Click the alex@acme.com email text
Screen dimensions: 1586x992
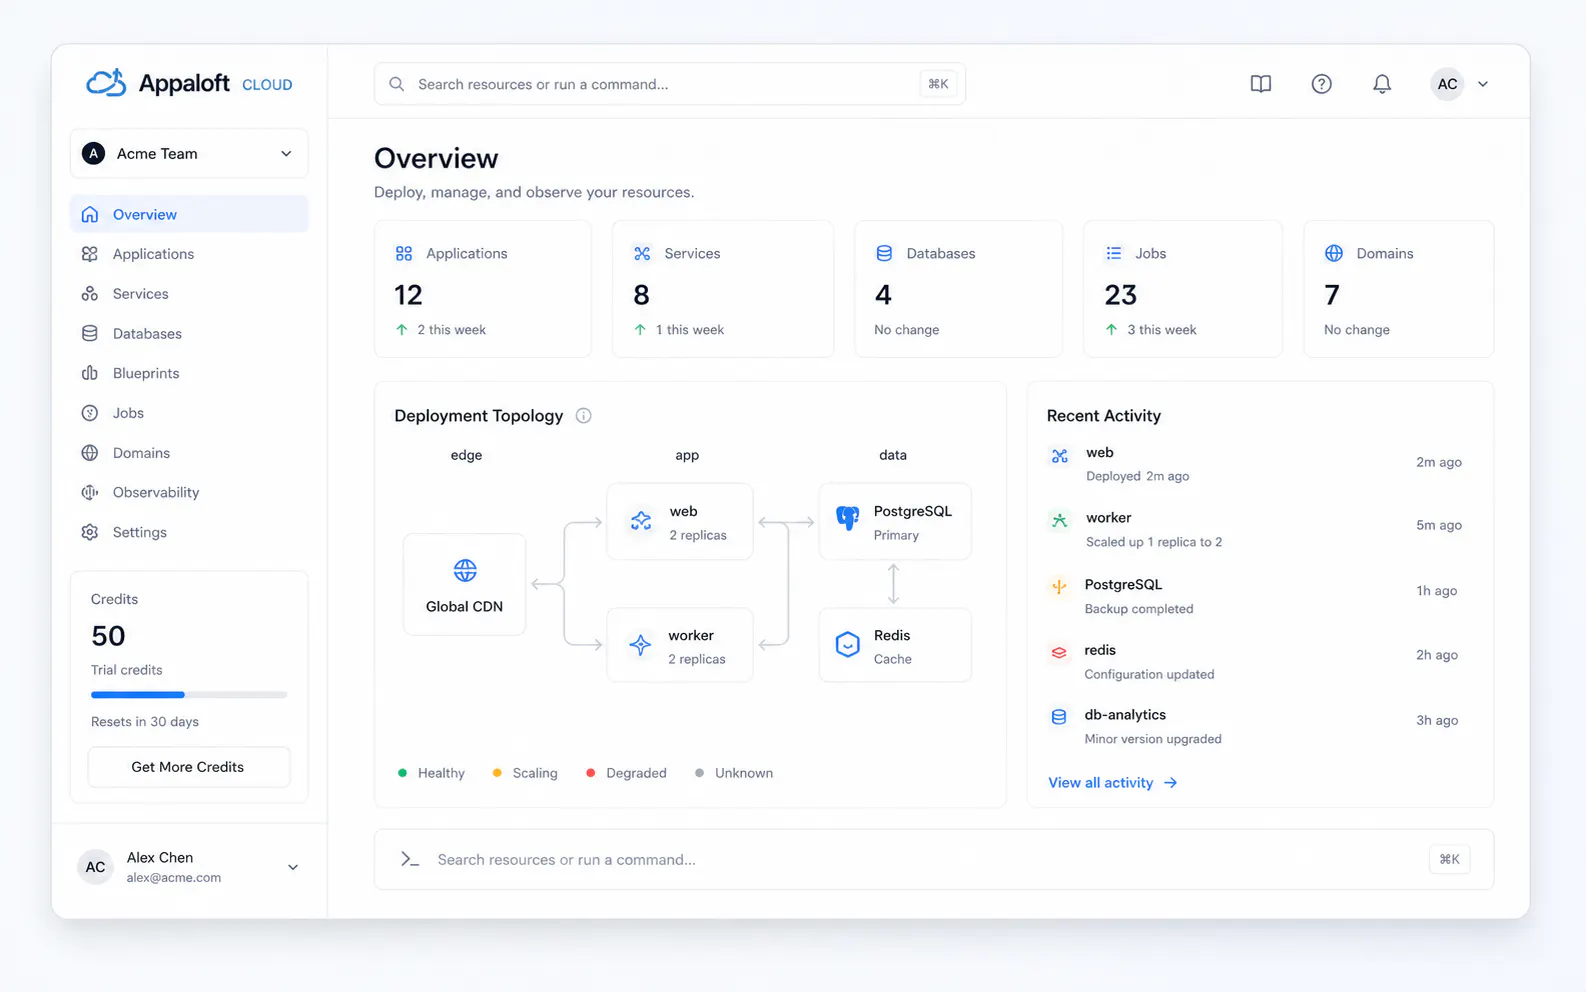[x=174, y=878]
